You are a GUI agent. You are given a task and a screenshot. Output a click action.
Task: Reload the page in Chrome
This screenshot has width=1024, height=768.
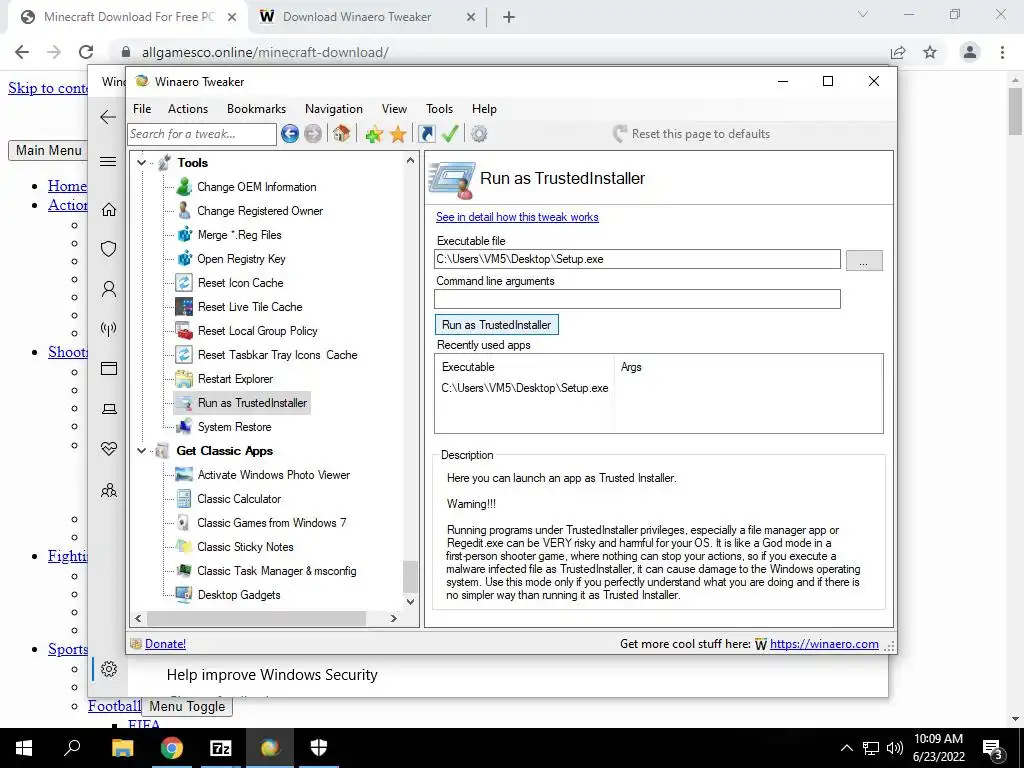click(86, 52)
